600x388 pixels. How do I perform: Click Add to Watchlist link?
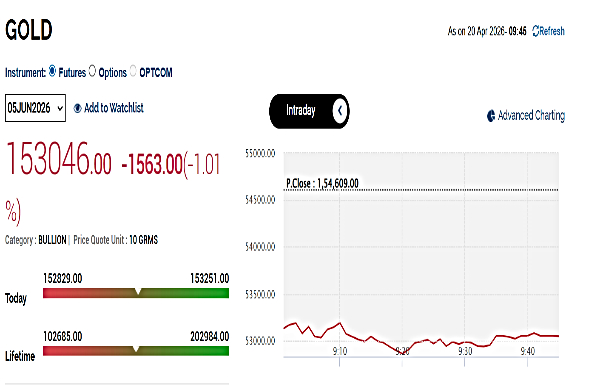pyautogui.click(x=114, y=108)
